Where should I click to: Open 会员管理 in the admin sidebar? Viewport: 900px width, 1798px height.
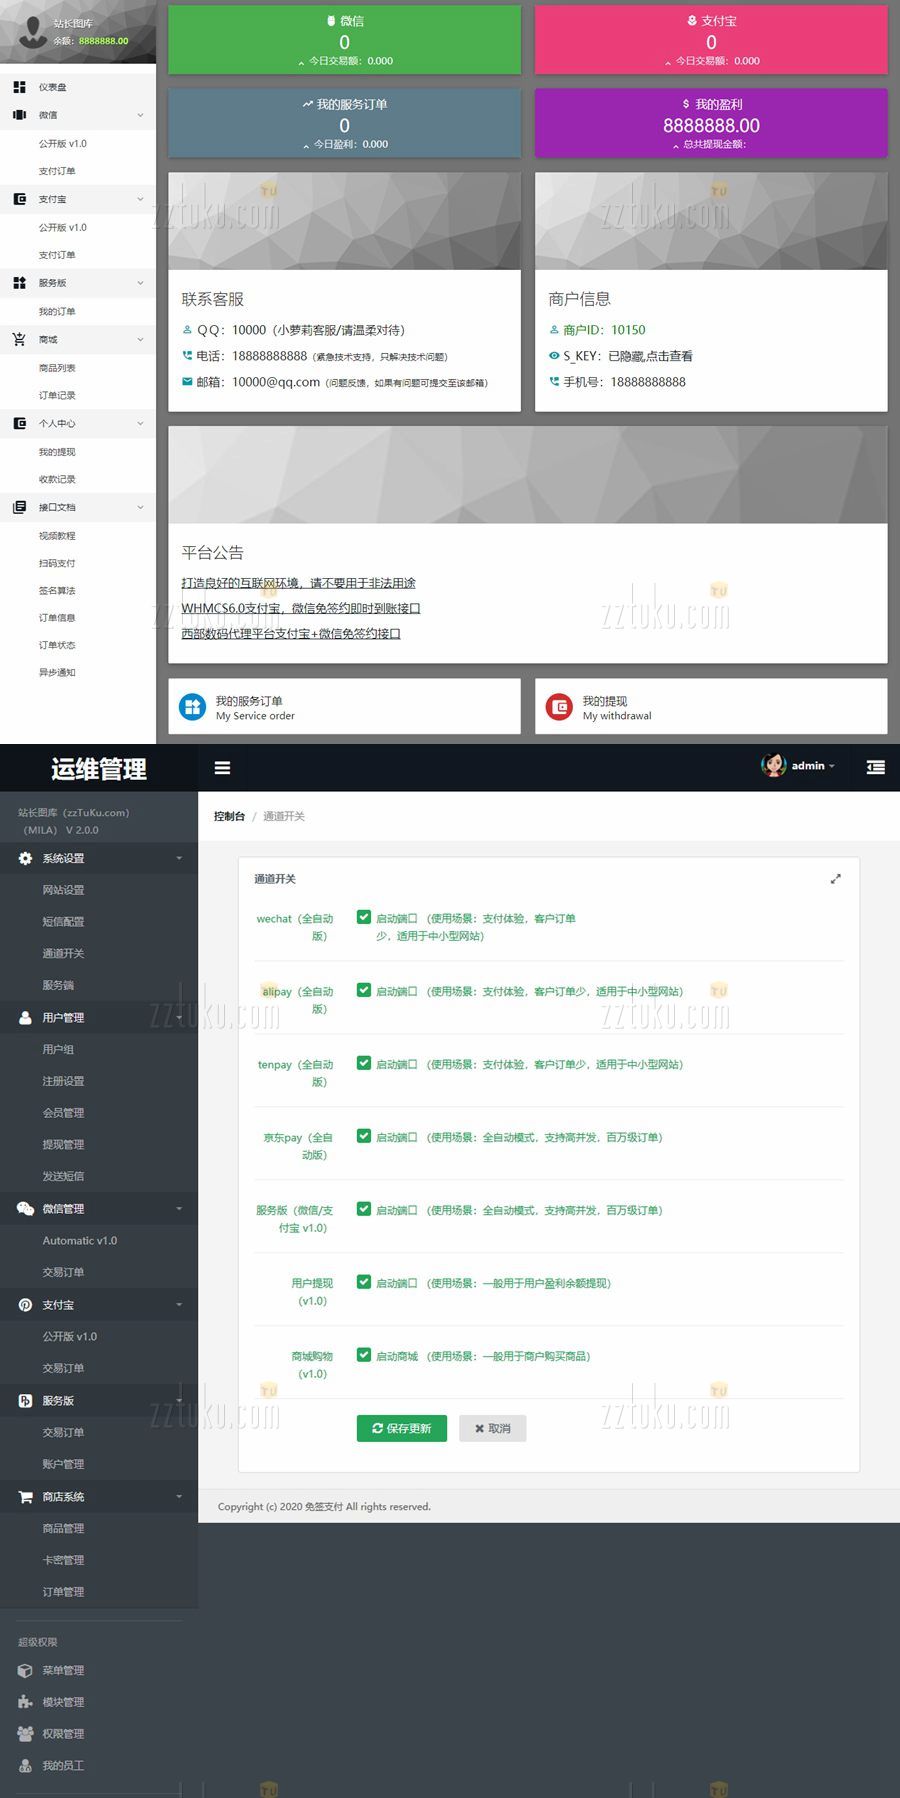(63, 1113)
